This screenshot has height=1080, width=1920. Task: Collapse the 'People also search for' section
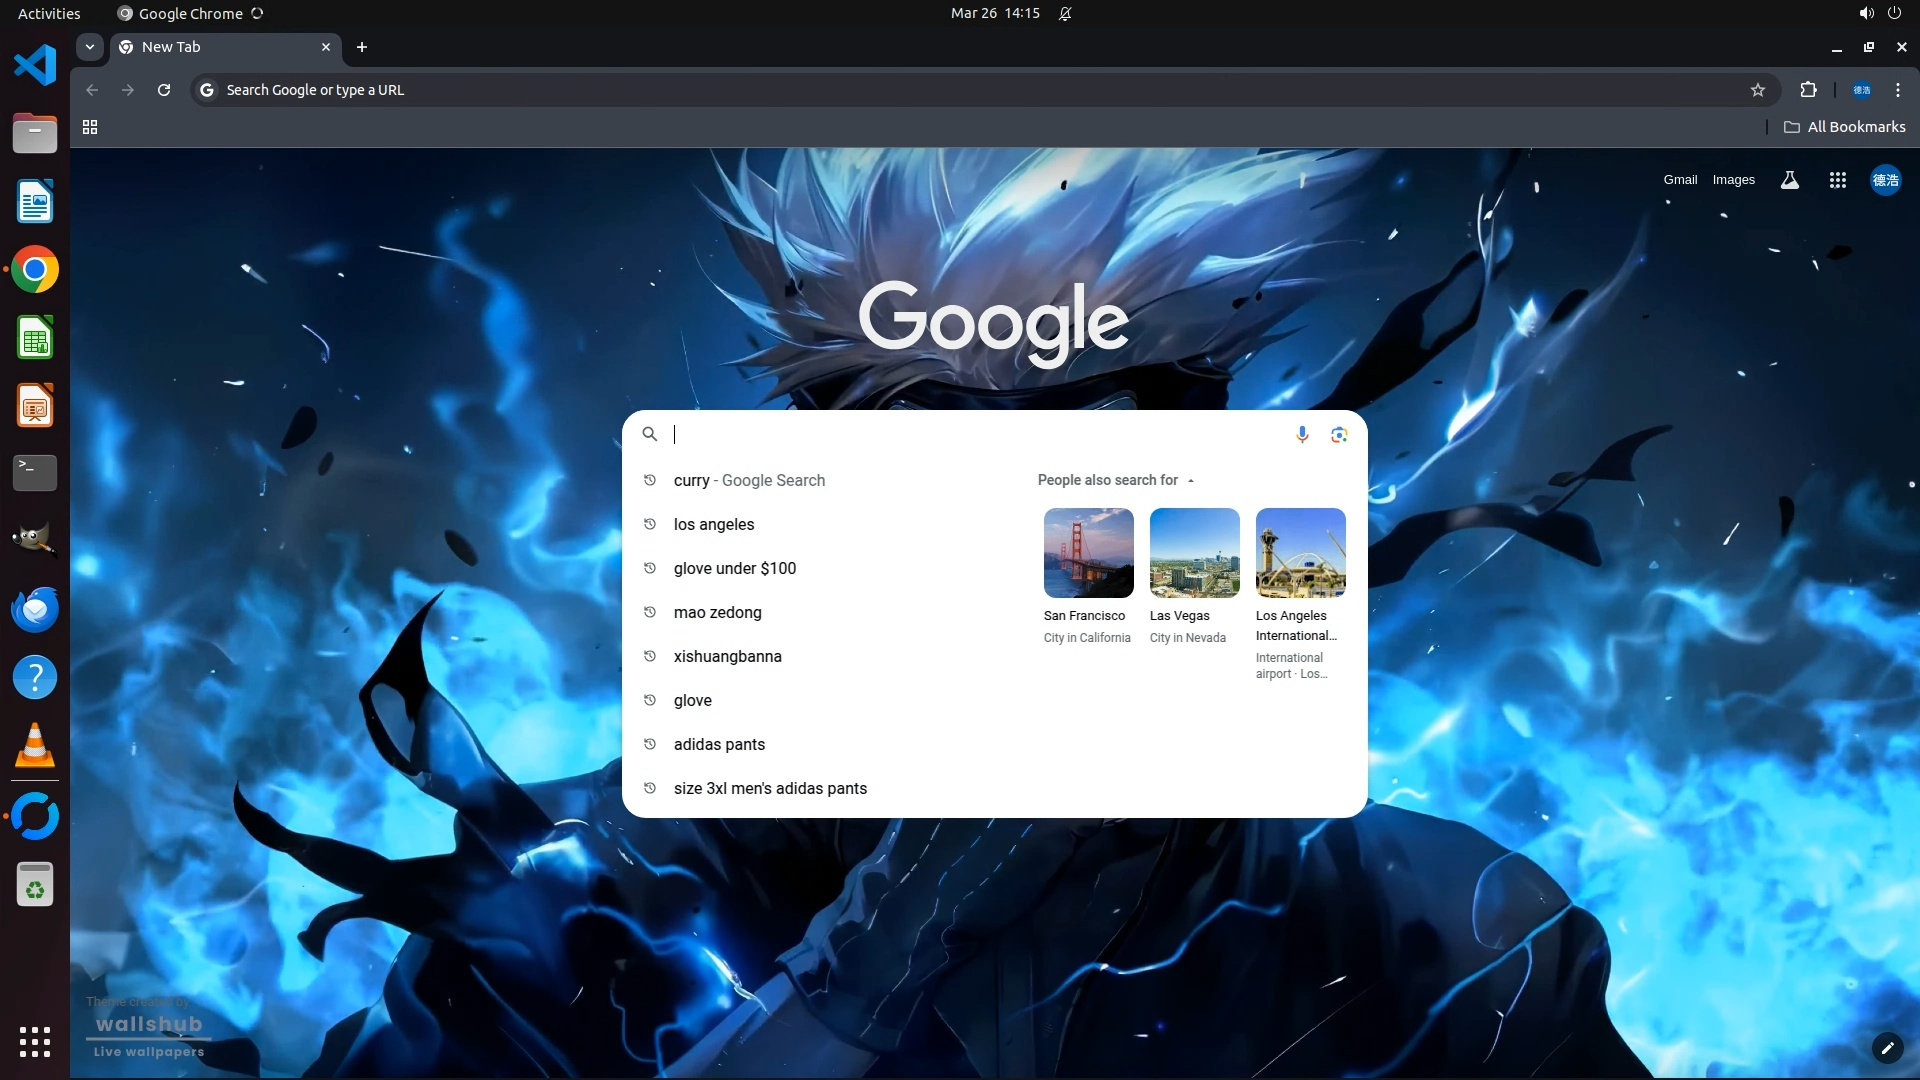coord(1190,481)
